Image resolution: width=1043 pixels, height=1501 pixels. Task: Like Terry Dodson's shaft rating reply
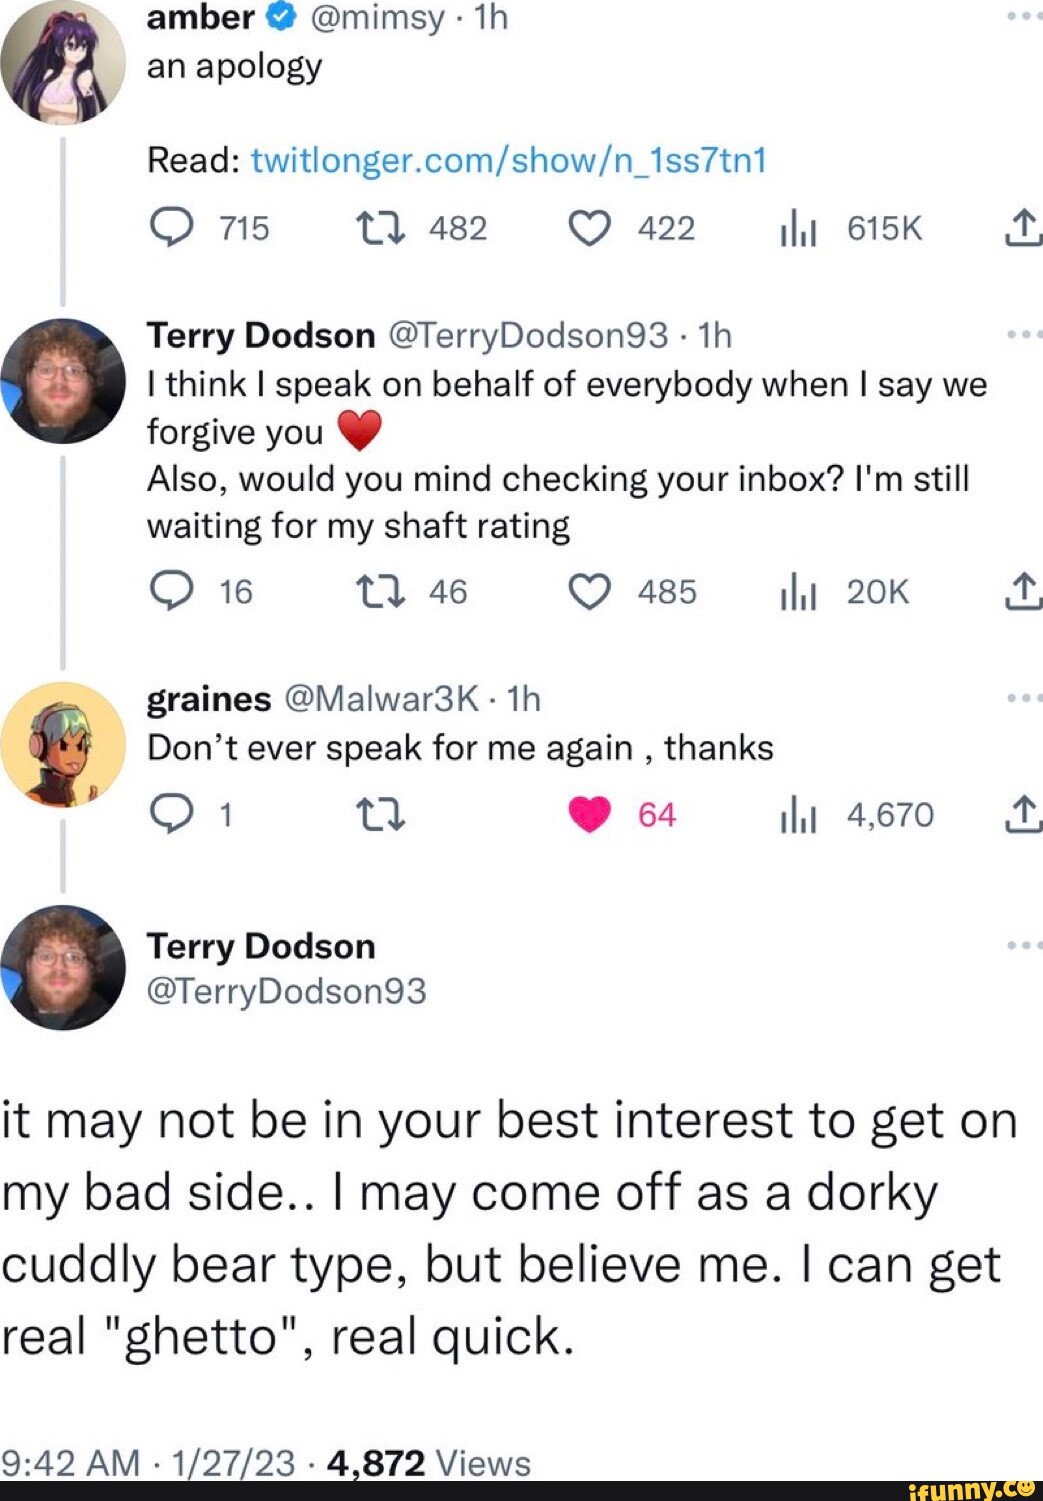tap(591, 591)
